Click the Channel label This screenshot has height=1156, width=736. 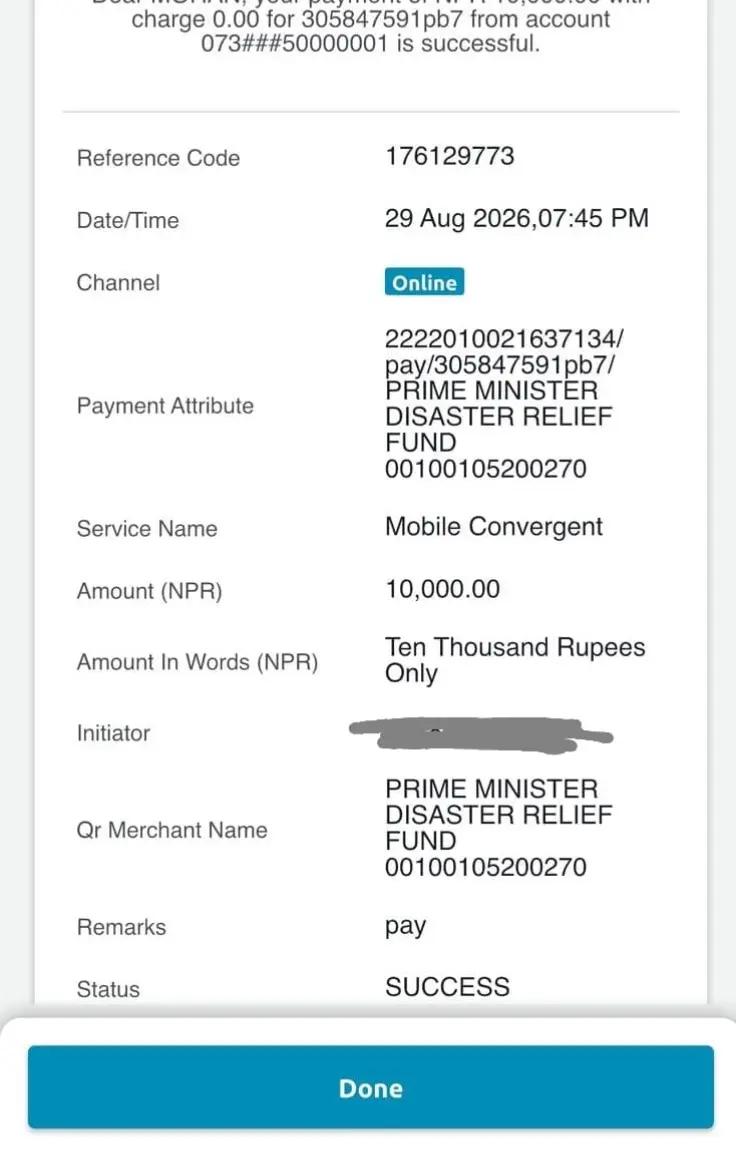(x=118, y=282)
